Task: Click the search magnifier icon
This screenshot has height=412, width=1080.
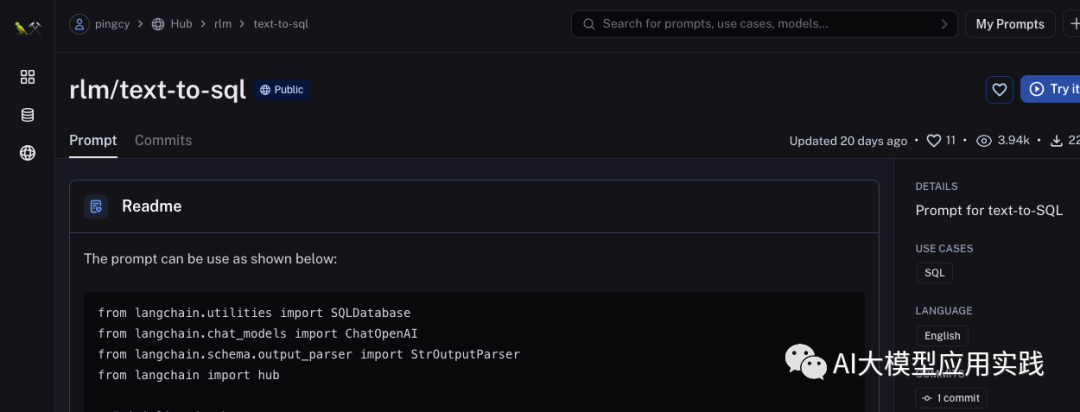Action: (589, 24)
